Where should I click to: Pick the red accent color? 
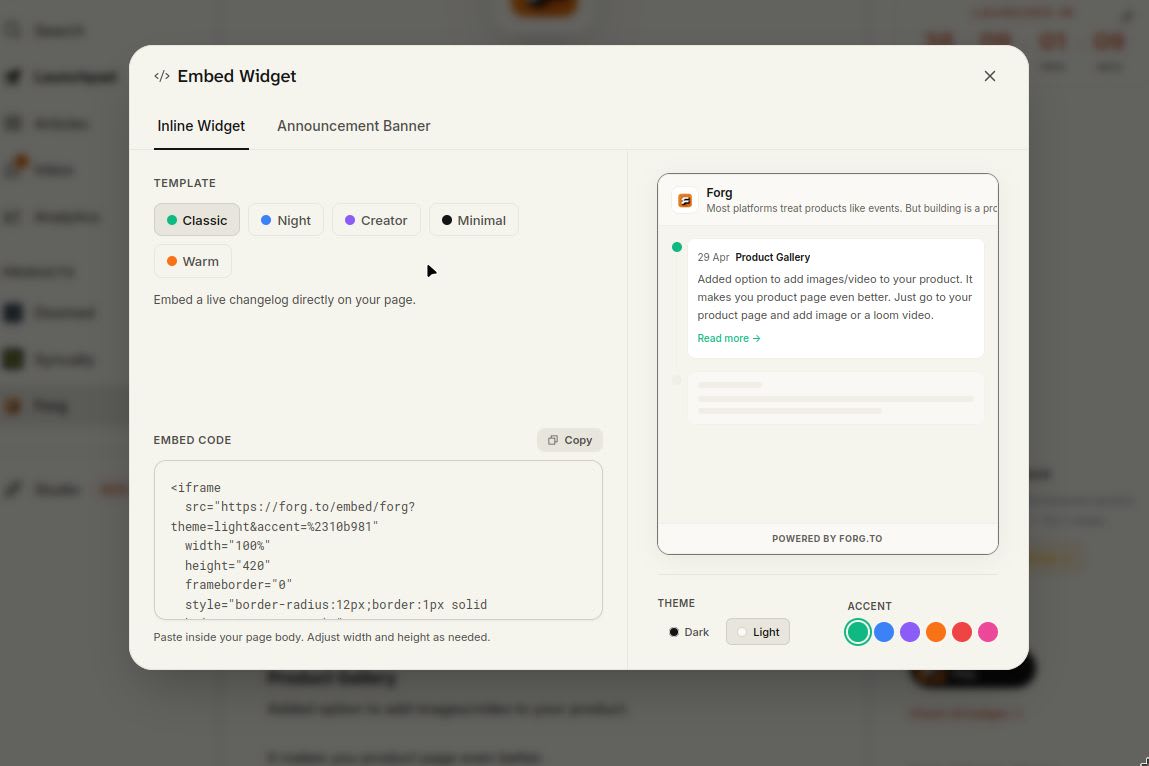click(x=961, y=632)
